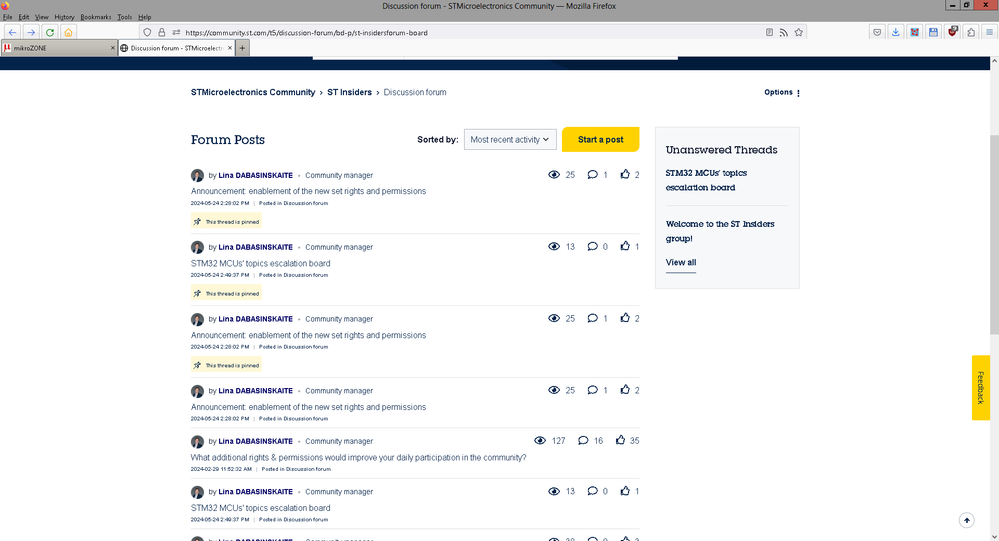Image resolution: width=999 pixels, height=541 pixels.
Task: Click author Lina DABASINSKAITE on the 127-views post
Action: pos(255,441)
